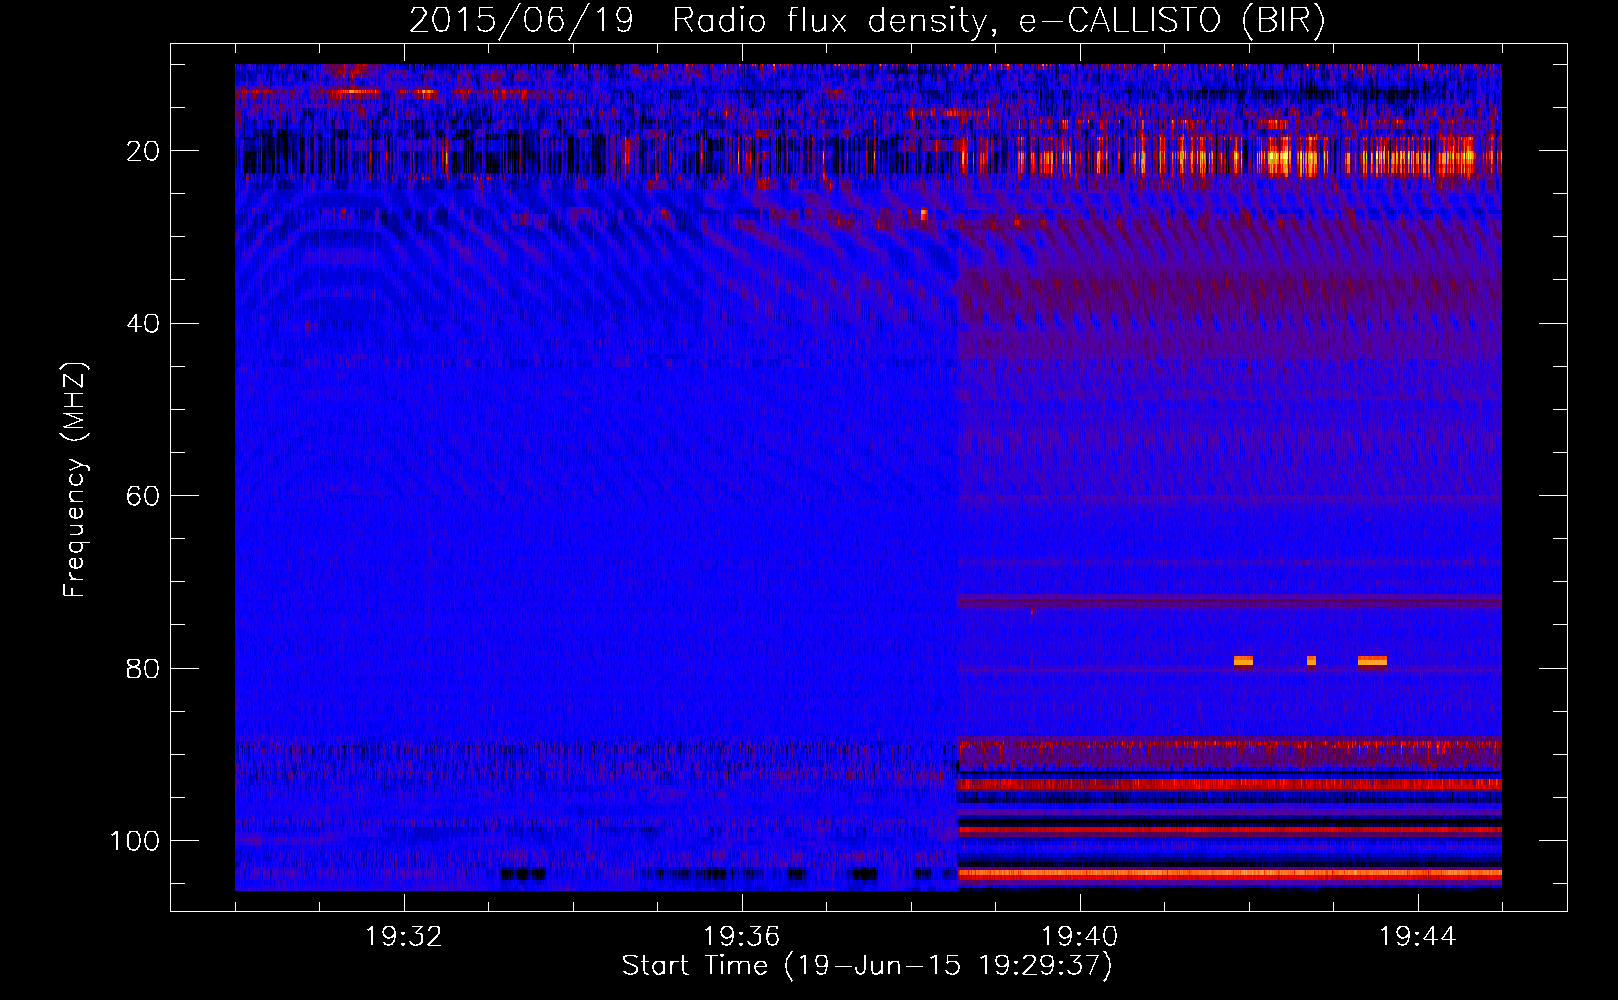1618x1000 pixels.
Task: Click the frequency tick label "40"
Action: pos(143,324)
